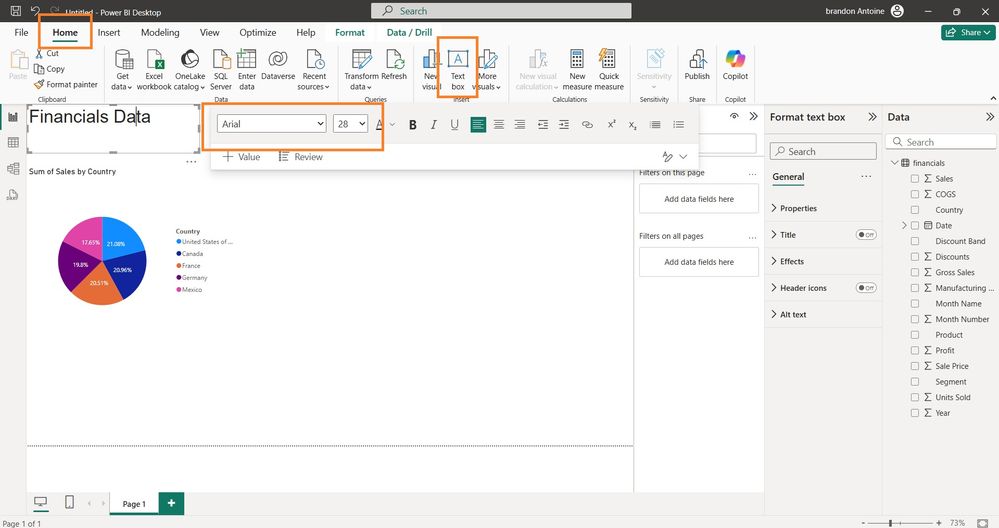Check the Units Sold field
The image size is (999, 528).
[x=915, y=397]
